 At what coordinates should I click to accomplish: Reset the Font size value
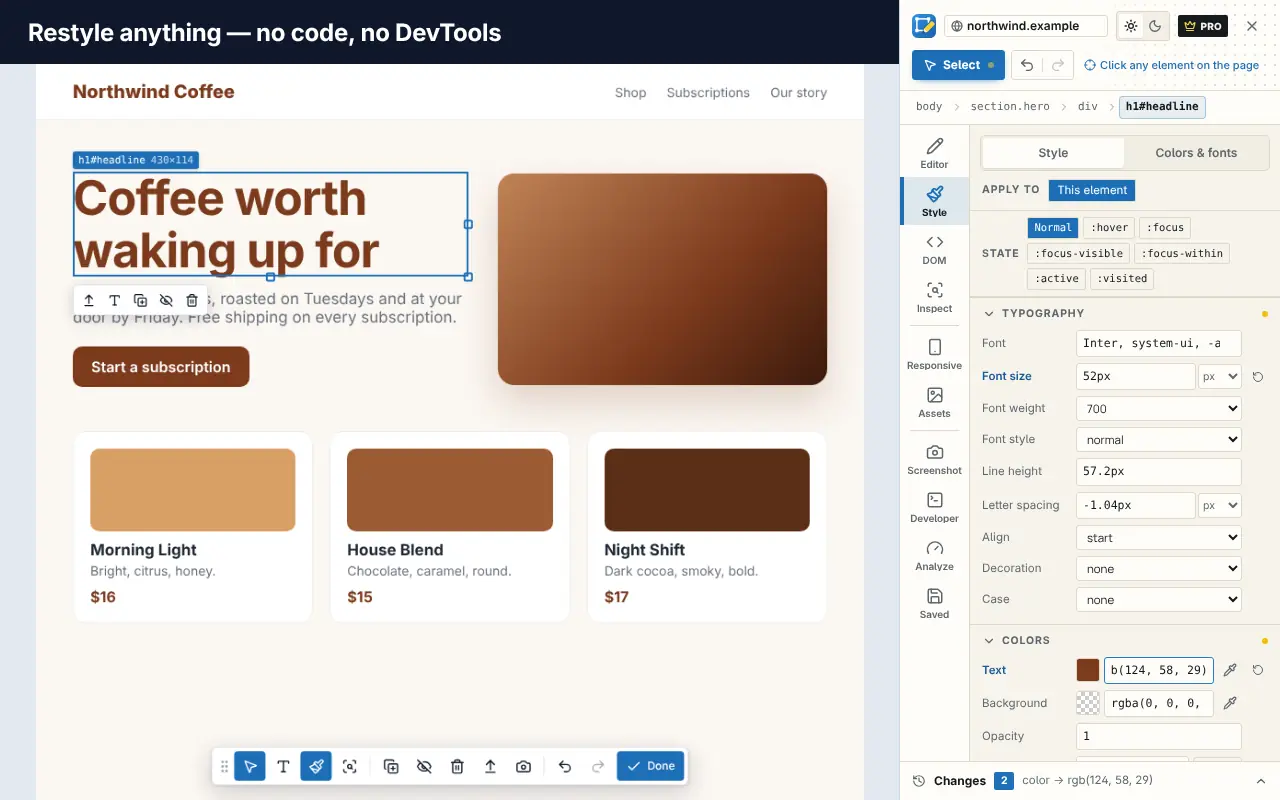pos(1258,377)
